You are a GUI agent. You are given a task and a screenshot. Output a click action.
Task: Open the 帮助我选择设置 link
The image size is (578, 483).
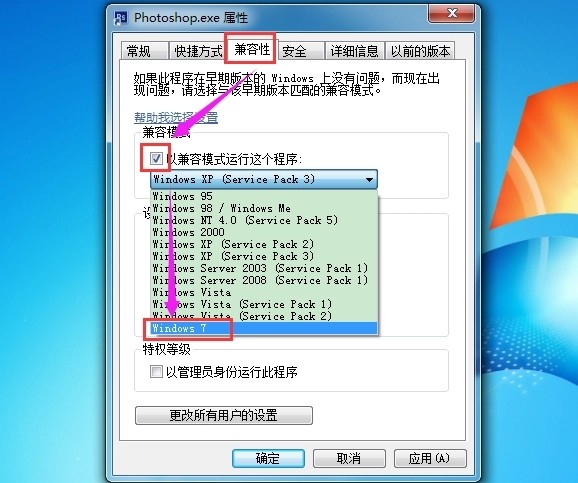pyautogui.click(x=176, y=118)
